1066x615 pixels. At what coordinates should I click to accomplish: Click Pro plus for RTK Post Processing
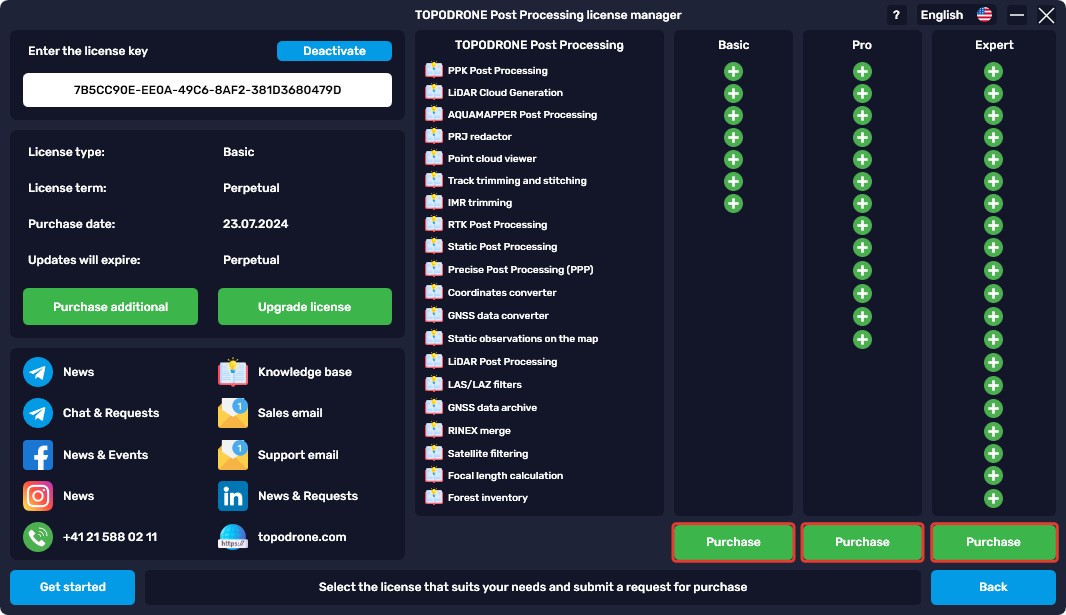point(862,225)
